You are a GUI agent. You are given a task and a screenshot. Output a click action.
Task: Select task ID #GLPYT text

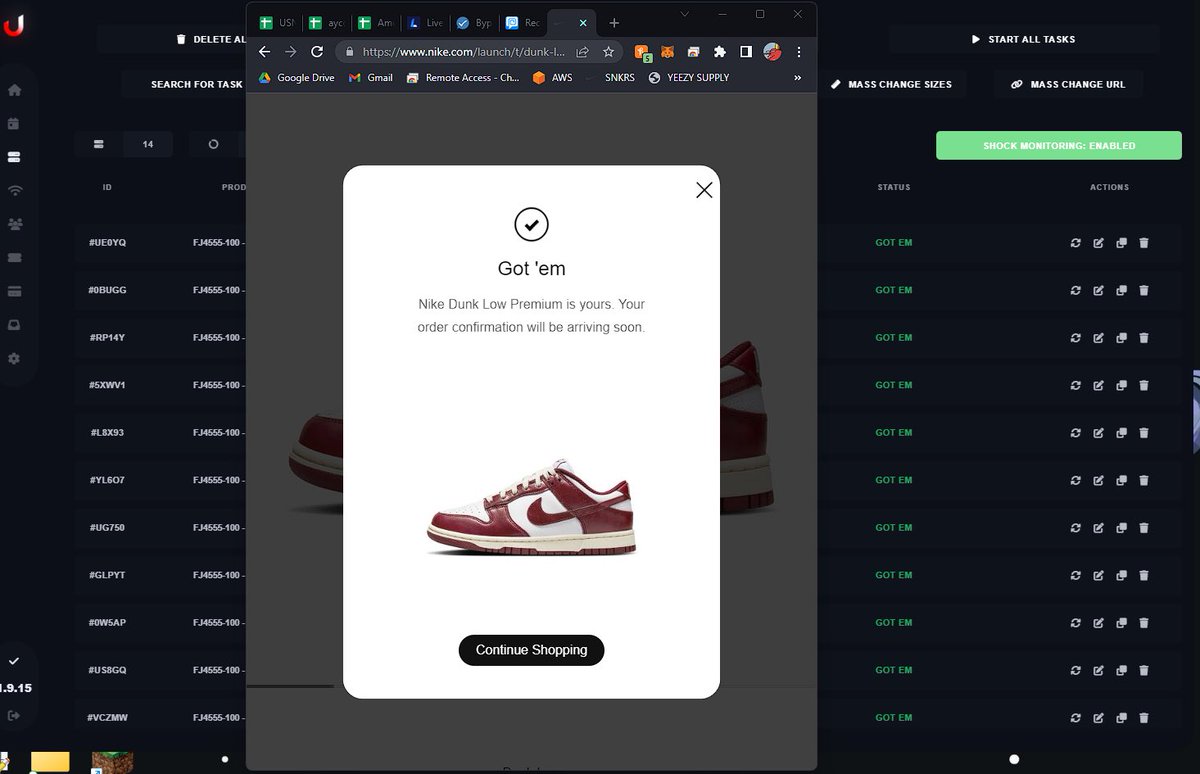[x=108, y=575]
